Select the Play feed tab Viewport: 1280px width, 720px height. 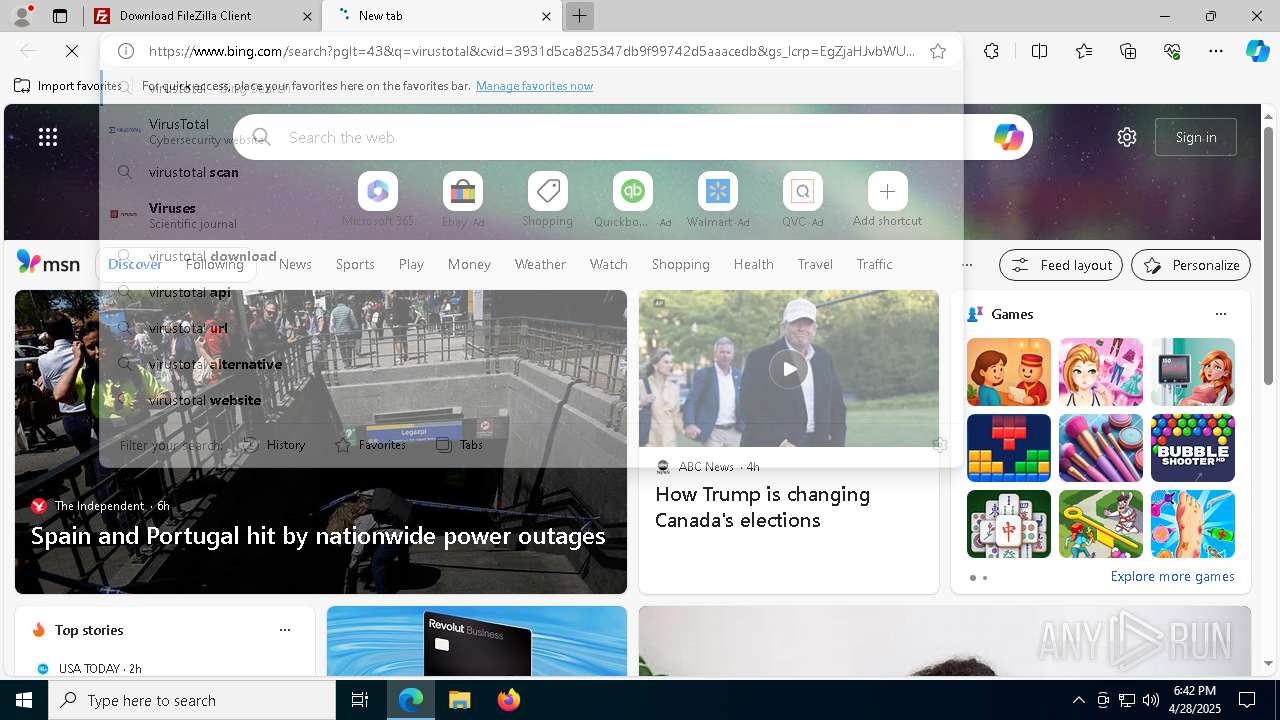click(x=411, y=264)
